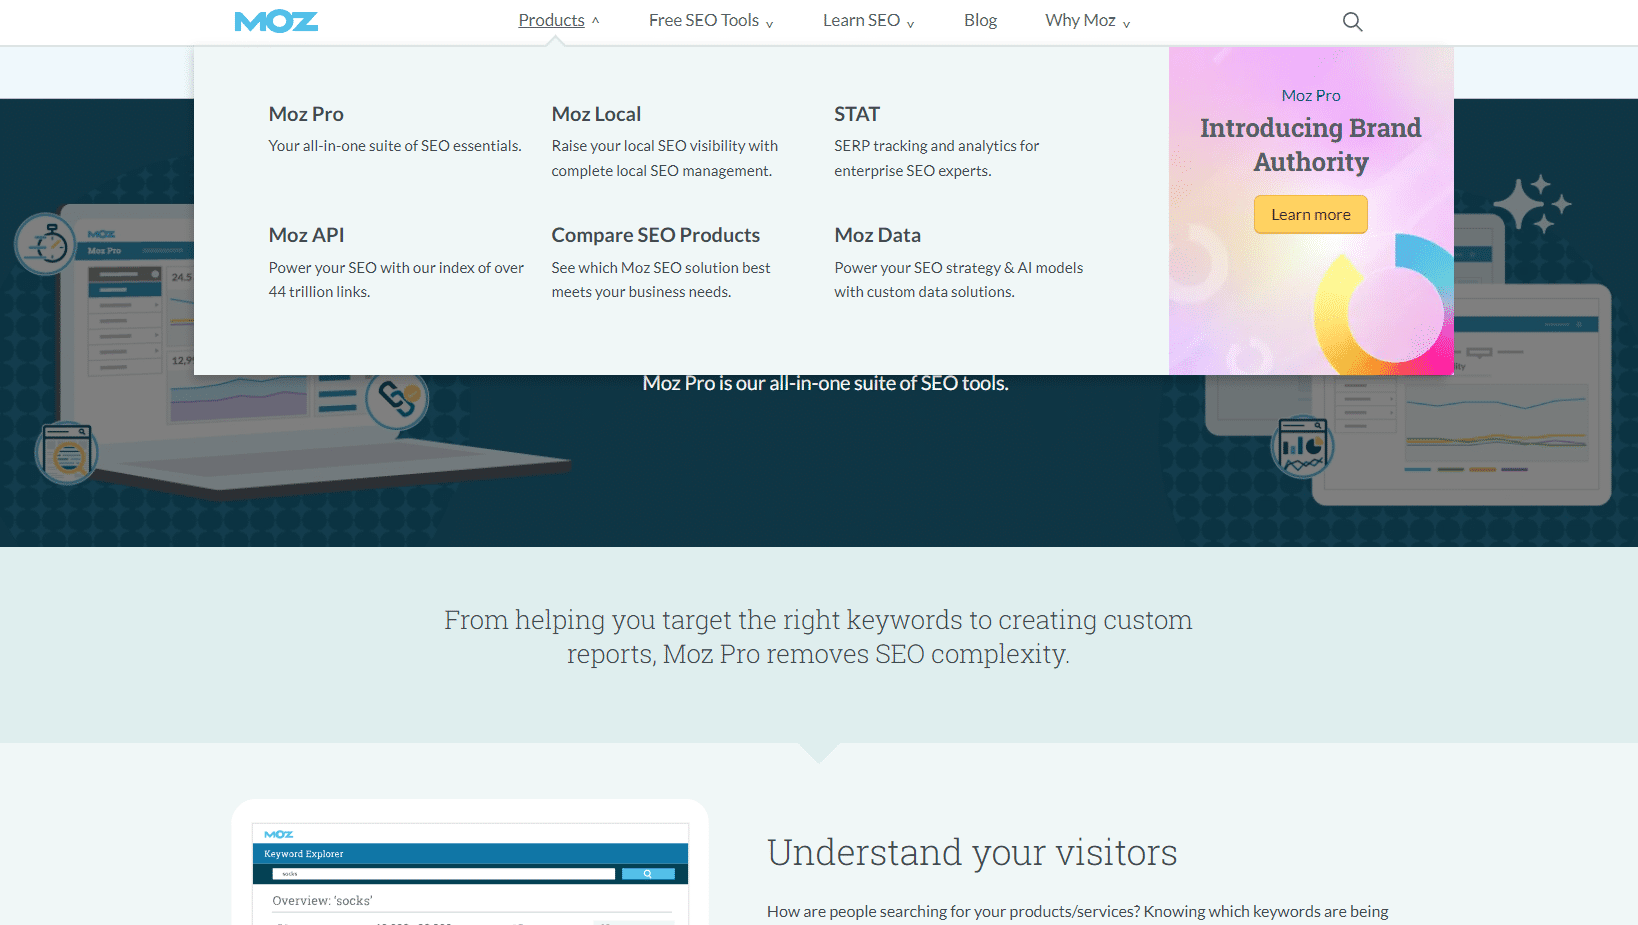Click the Learn more button
1638x925 pixels.
click(x=1310, y=214)
